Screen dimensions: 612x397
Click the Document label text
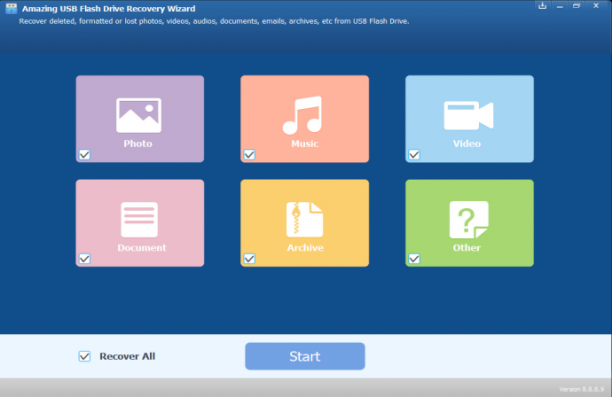(x=142, y=247)
